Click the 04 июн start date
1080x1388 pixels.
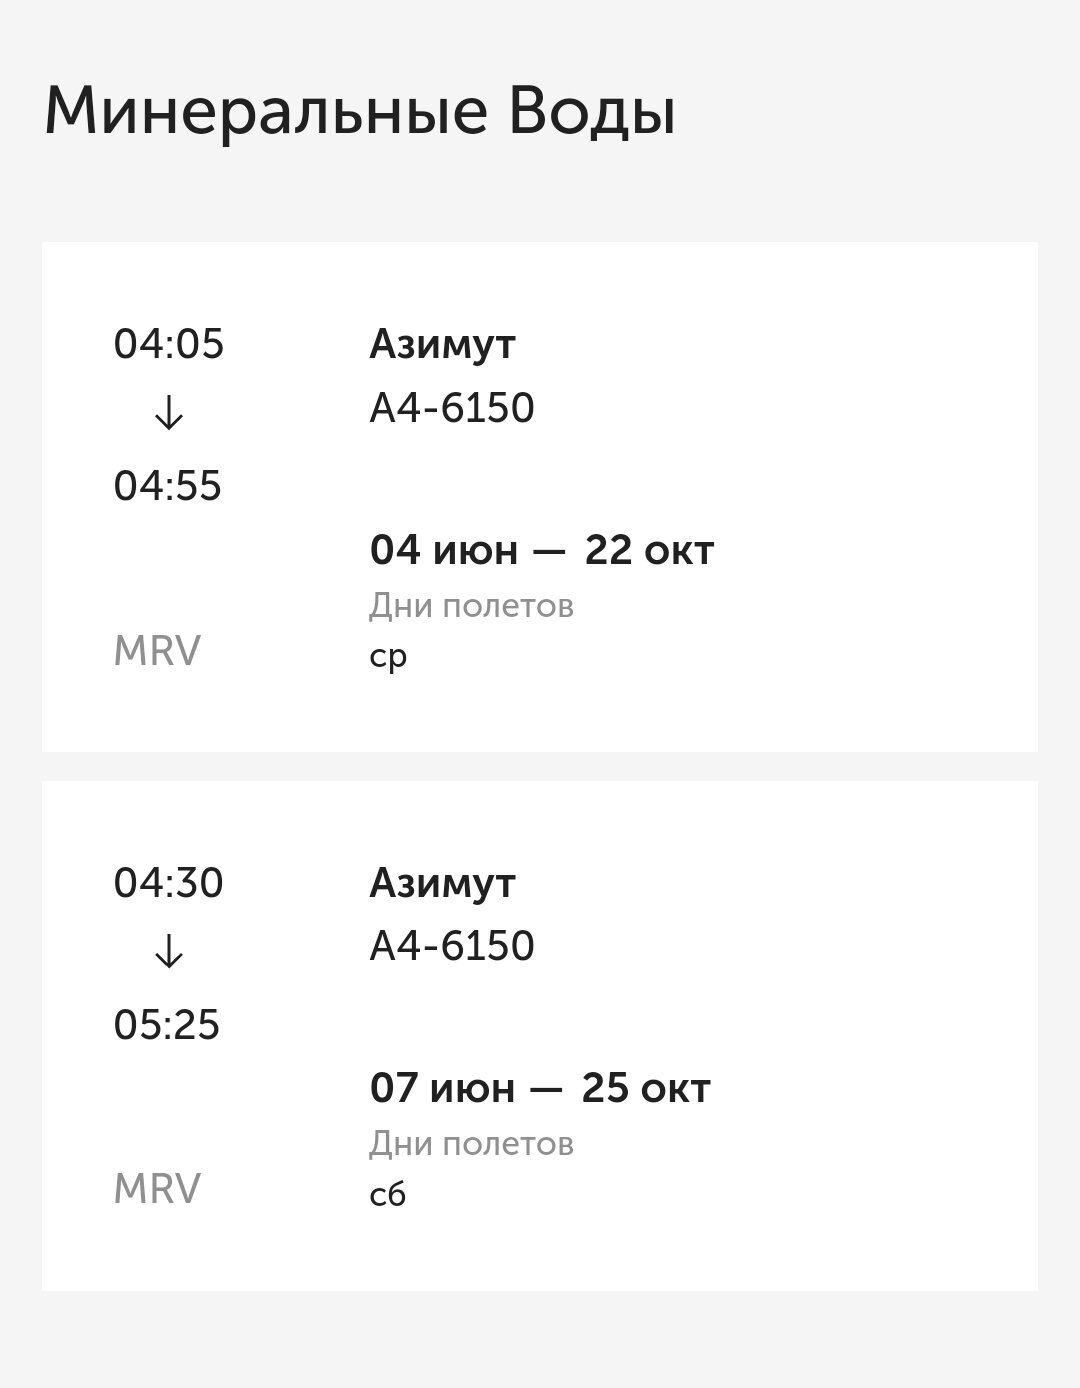pyautogui.click(x=443, y=550)
